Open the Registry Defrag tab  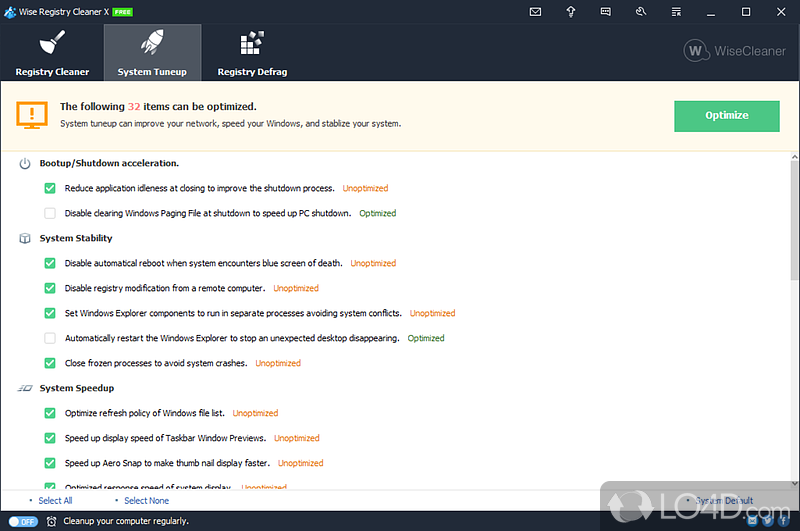coord(252,53)
